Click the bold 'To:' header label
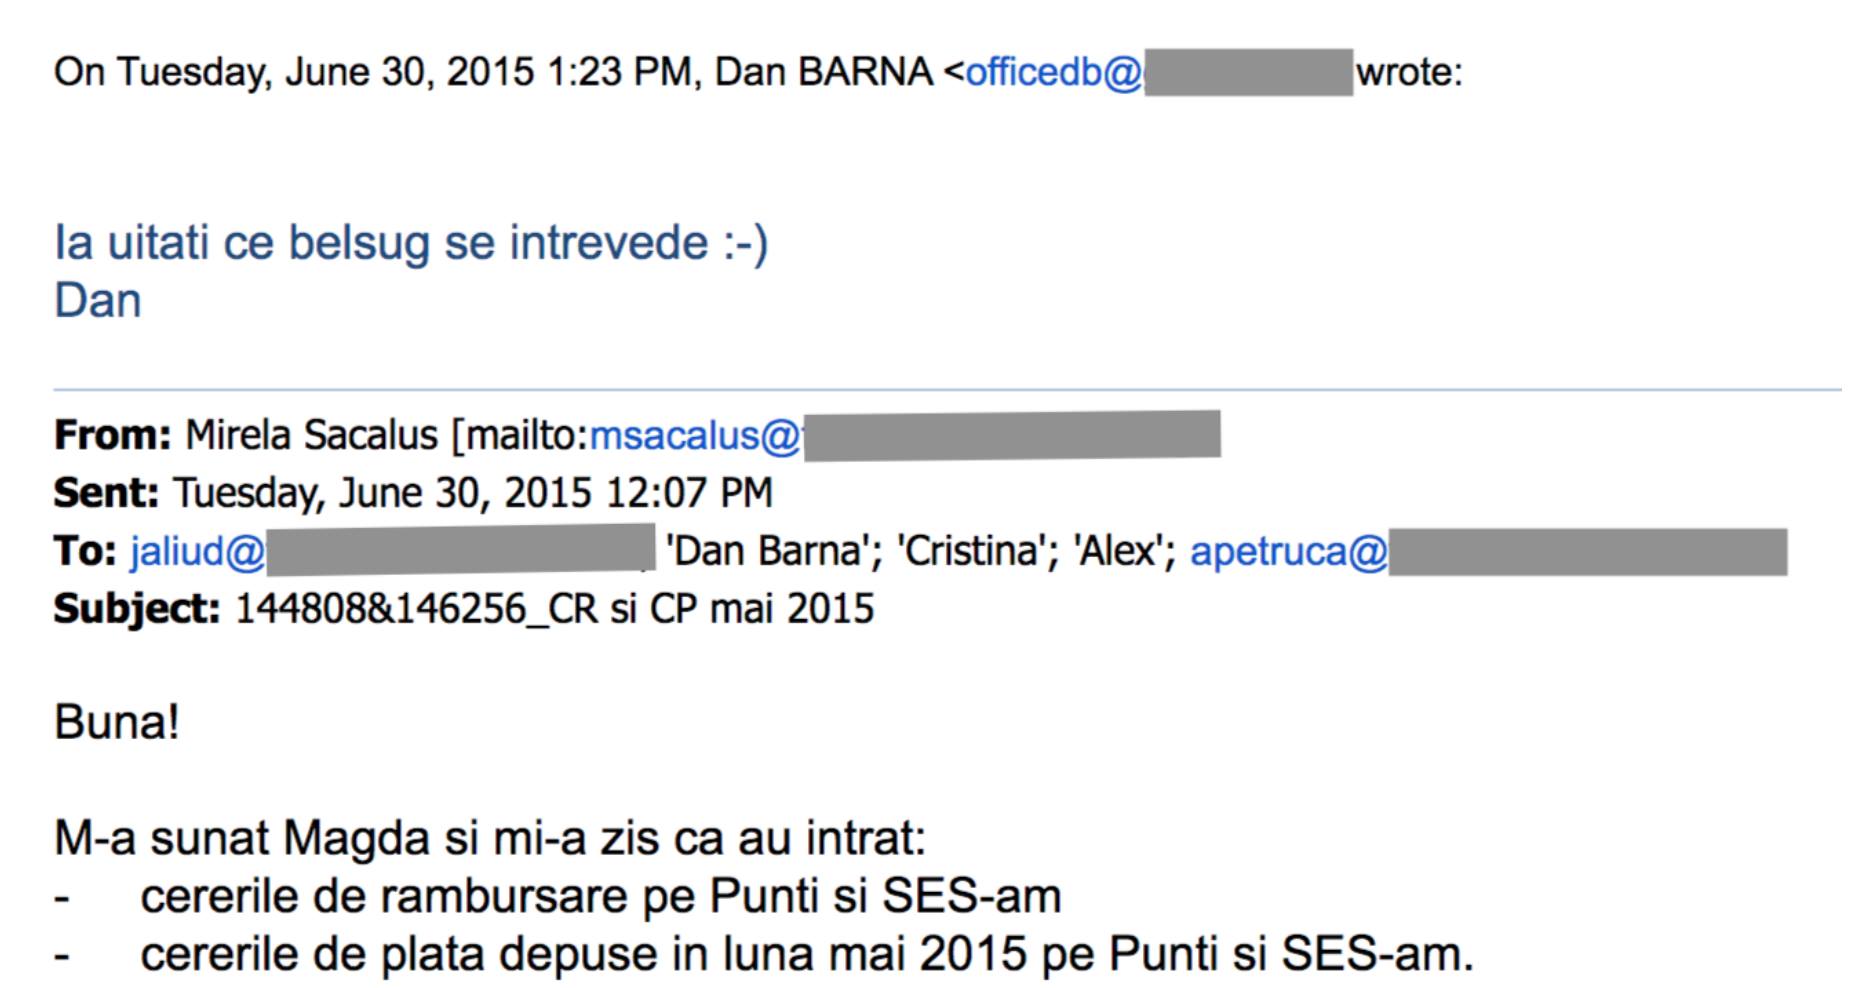This screenshot has width=1872, height=988. click(85, 551)
